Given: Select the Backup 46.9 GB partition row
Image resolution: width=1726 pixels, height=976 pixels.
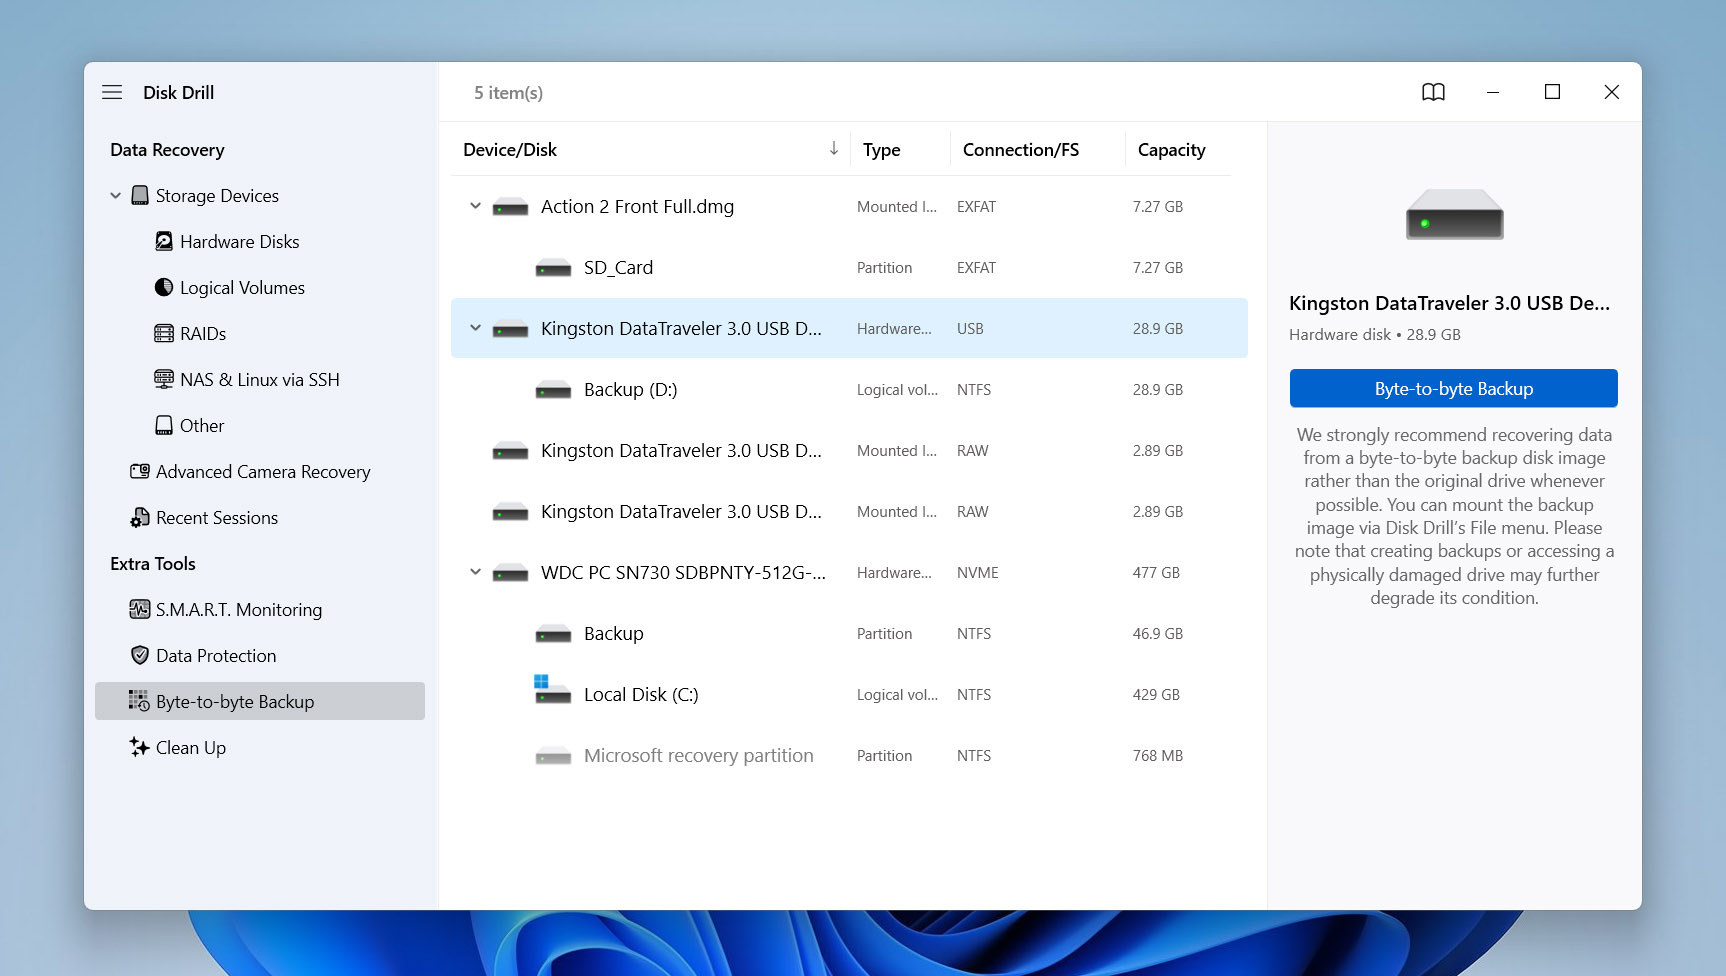Looking at the screenshot, I should point(849,633).
